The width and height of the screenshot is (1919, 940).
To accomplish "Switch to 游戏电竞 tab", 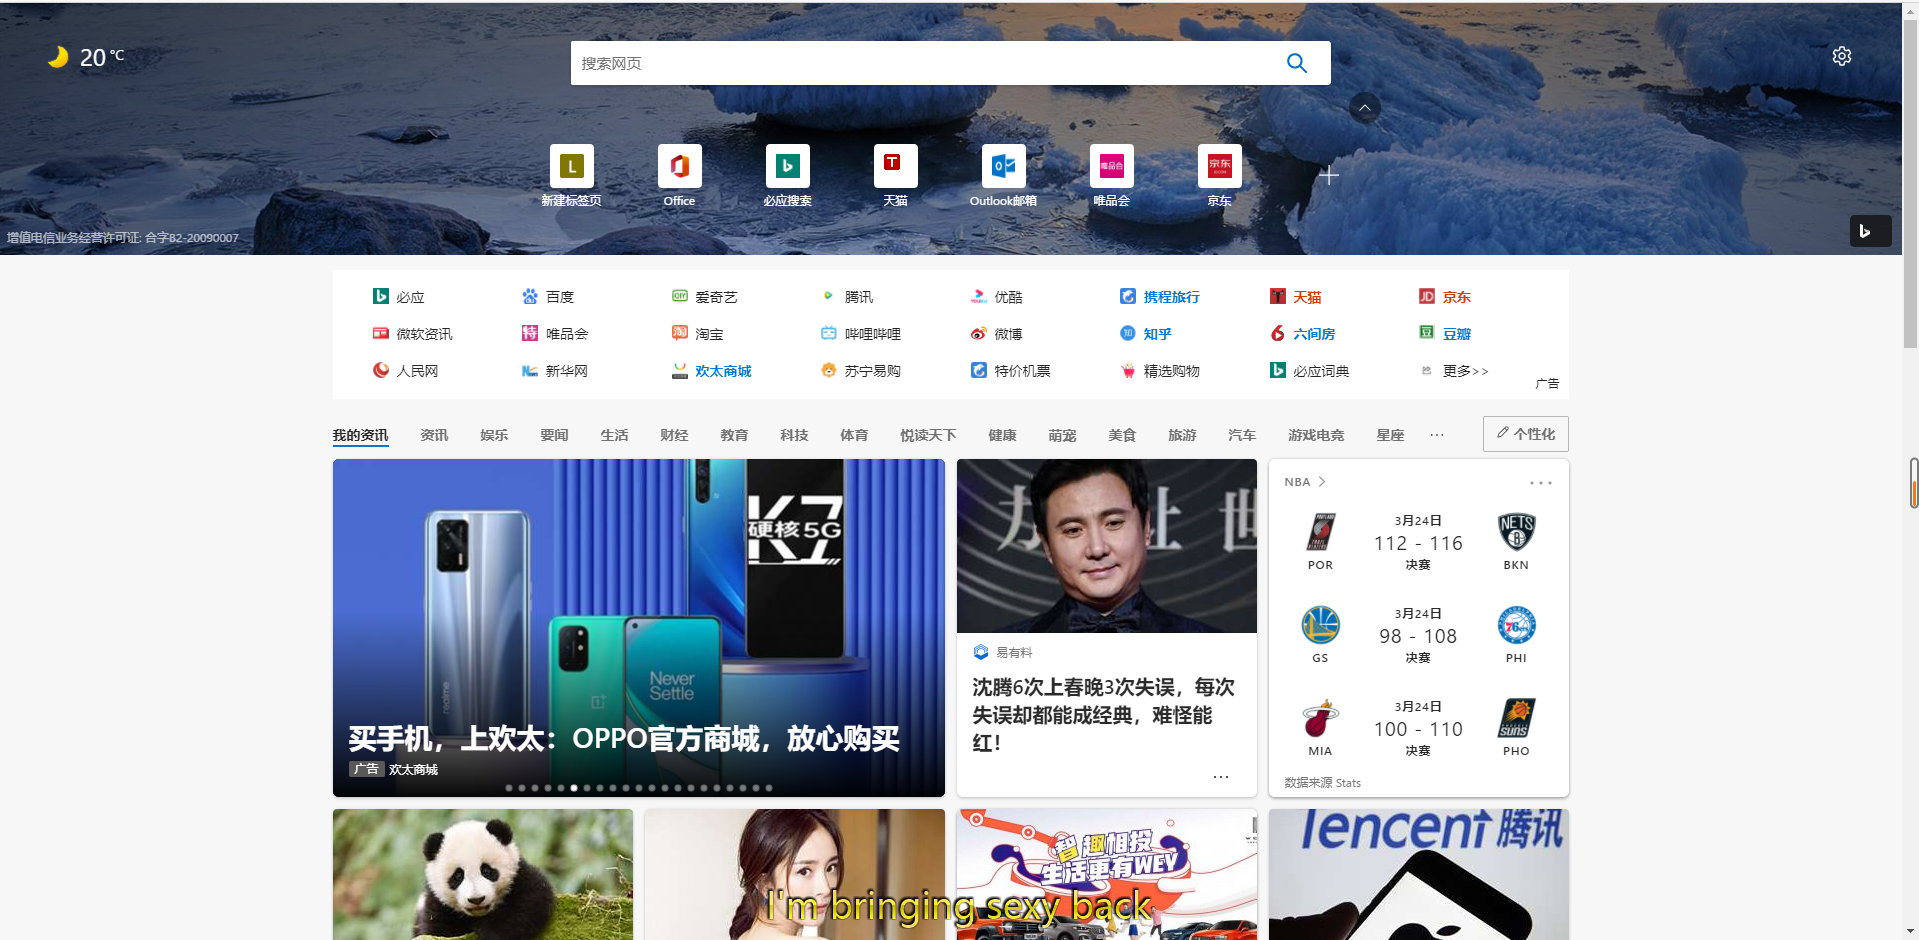I will (x=1316, y=435).
